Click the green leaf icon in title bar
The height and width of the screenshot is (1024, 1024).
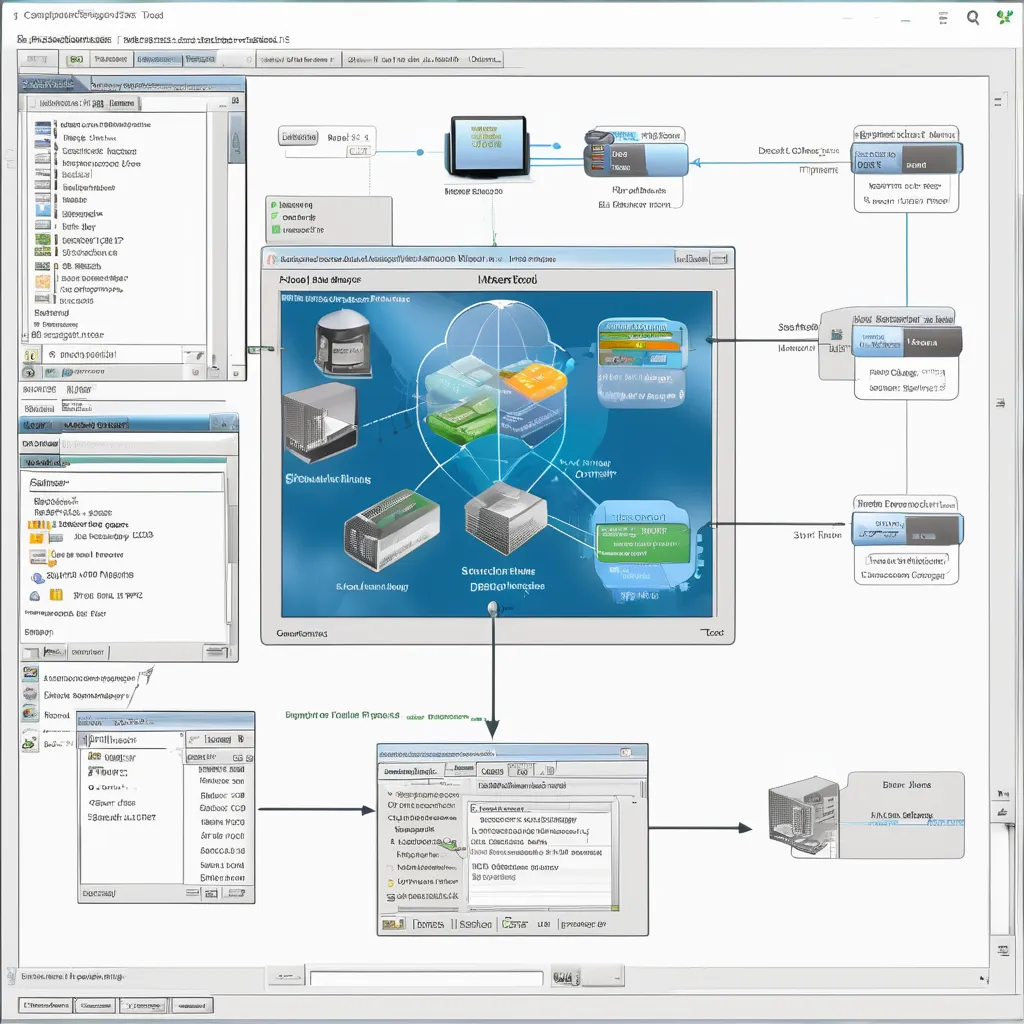[1003, 17]
